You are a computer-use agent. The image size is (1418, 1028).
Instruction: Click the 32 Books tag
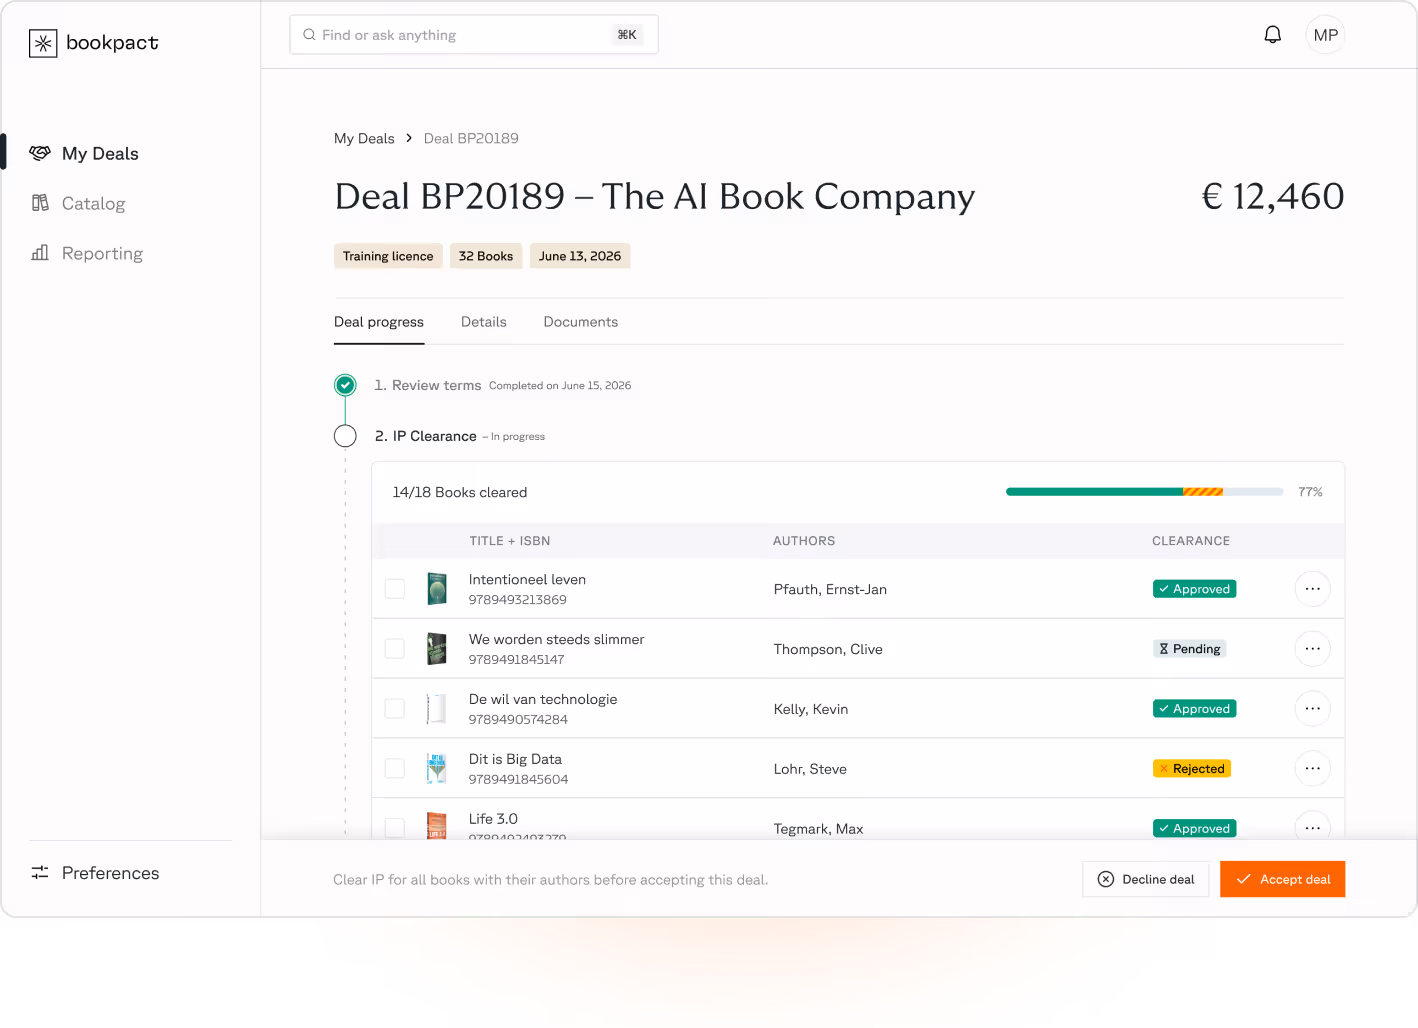[486, 256]
